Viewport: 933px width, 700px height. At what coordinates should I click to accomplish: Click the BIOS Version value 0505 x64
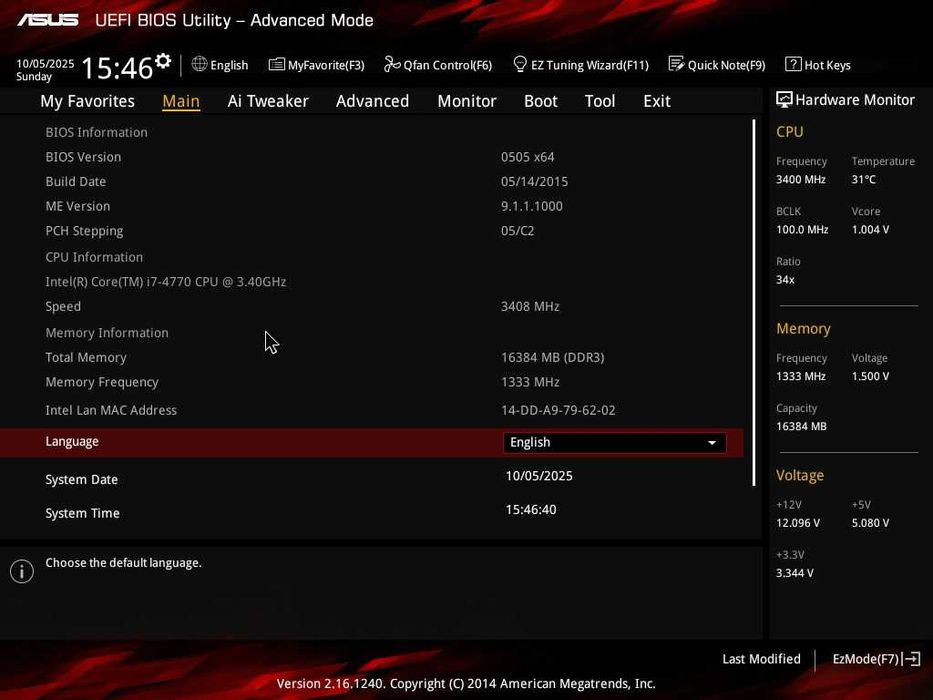(x=527, y=157)
